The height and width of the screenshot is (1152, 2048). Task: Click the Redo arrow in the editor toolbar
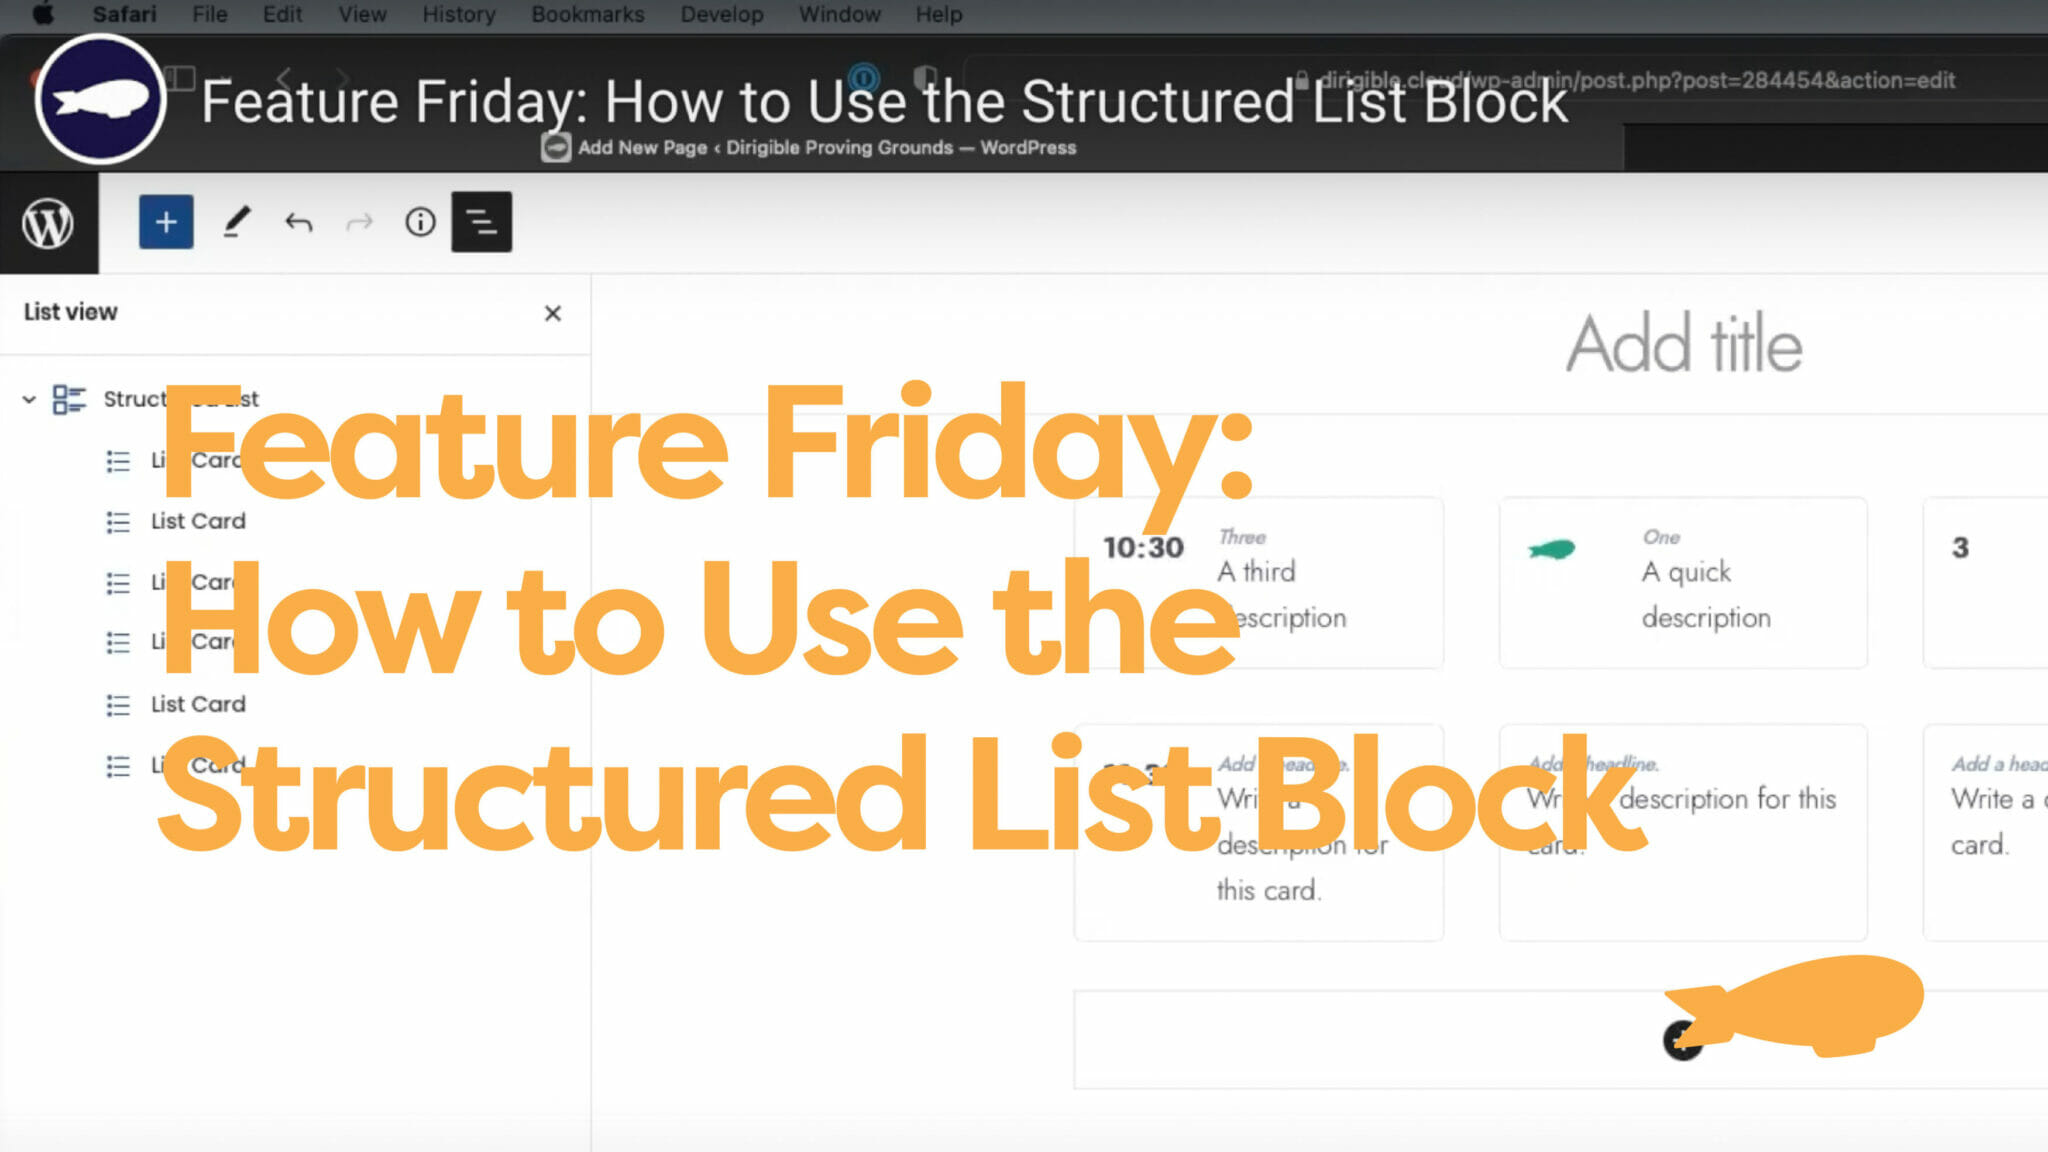pyautogui.click(x=359, y=222)
